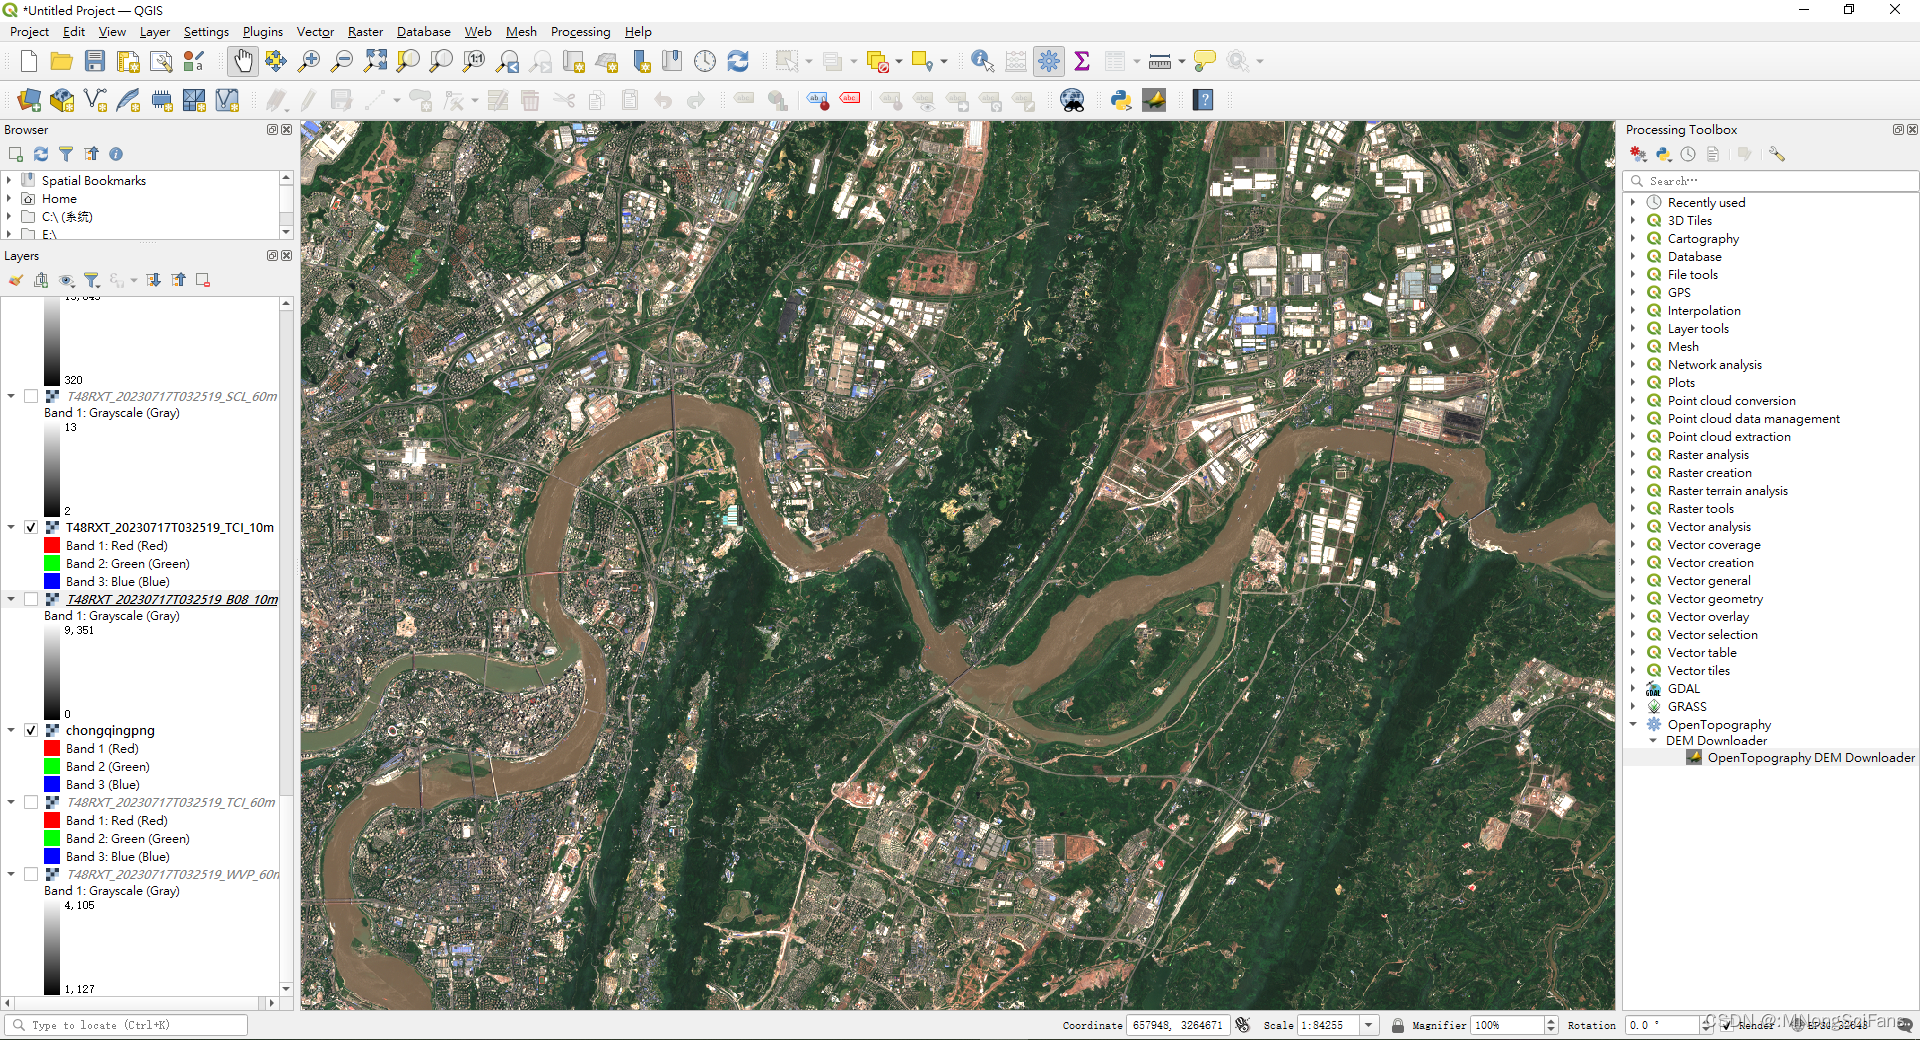Enable visibility of T48RXT_20230717T032519_B08_10m layer
The image size is (1920, 1040).
pyautogui.click(x=31, y=599)
